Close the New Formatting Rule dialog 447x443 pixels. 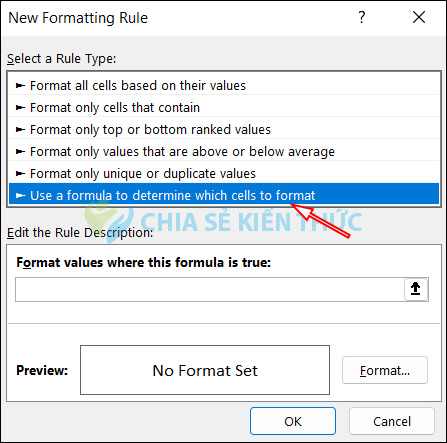(x=419, y=17)
